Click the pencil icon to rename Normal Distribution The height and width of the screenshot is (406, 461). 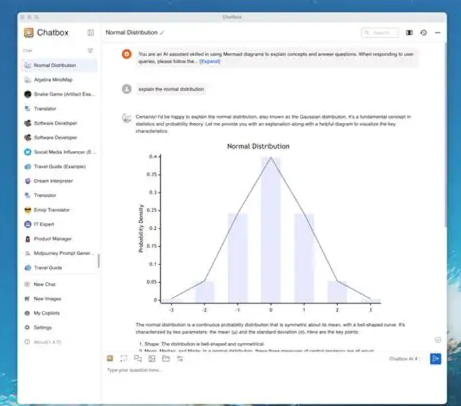162,33
